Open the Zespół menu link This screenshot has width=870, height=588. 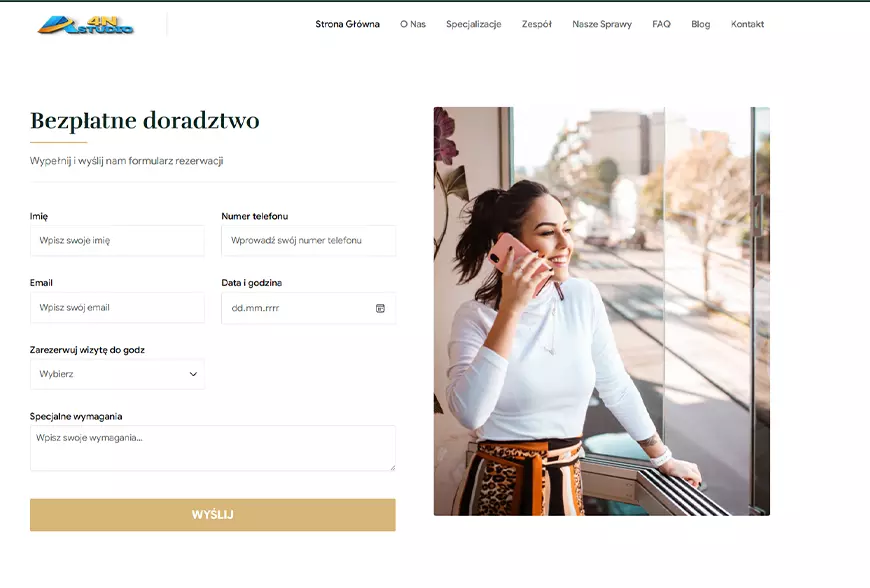pyautogui.click(x=537, y=24)
